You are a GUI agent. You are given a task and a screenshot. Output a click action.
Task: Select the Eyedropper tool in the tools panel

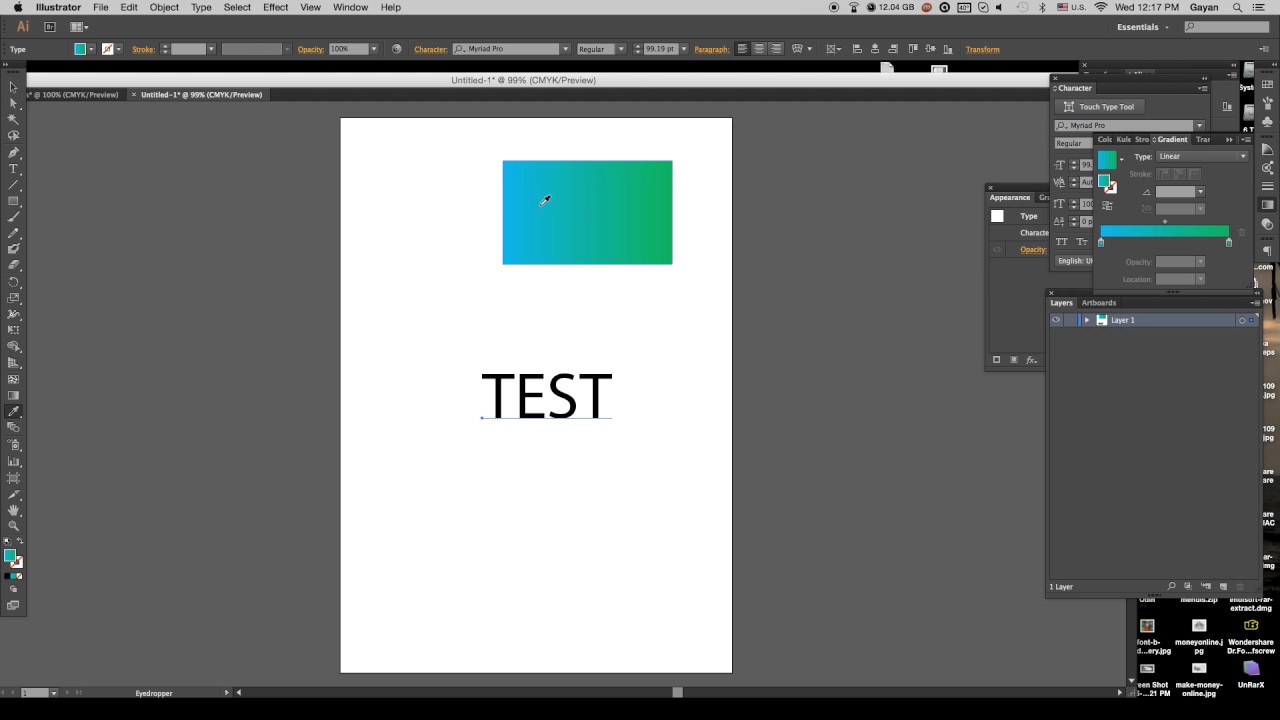click(13, 411)
